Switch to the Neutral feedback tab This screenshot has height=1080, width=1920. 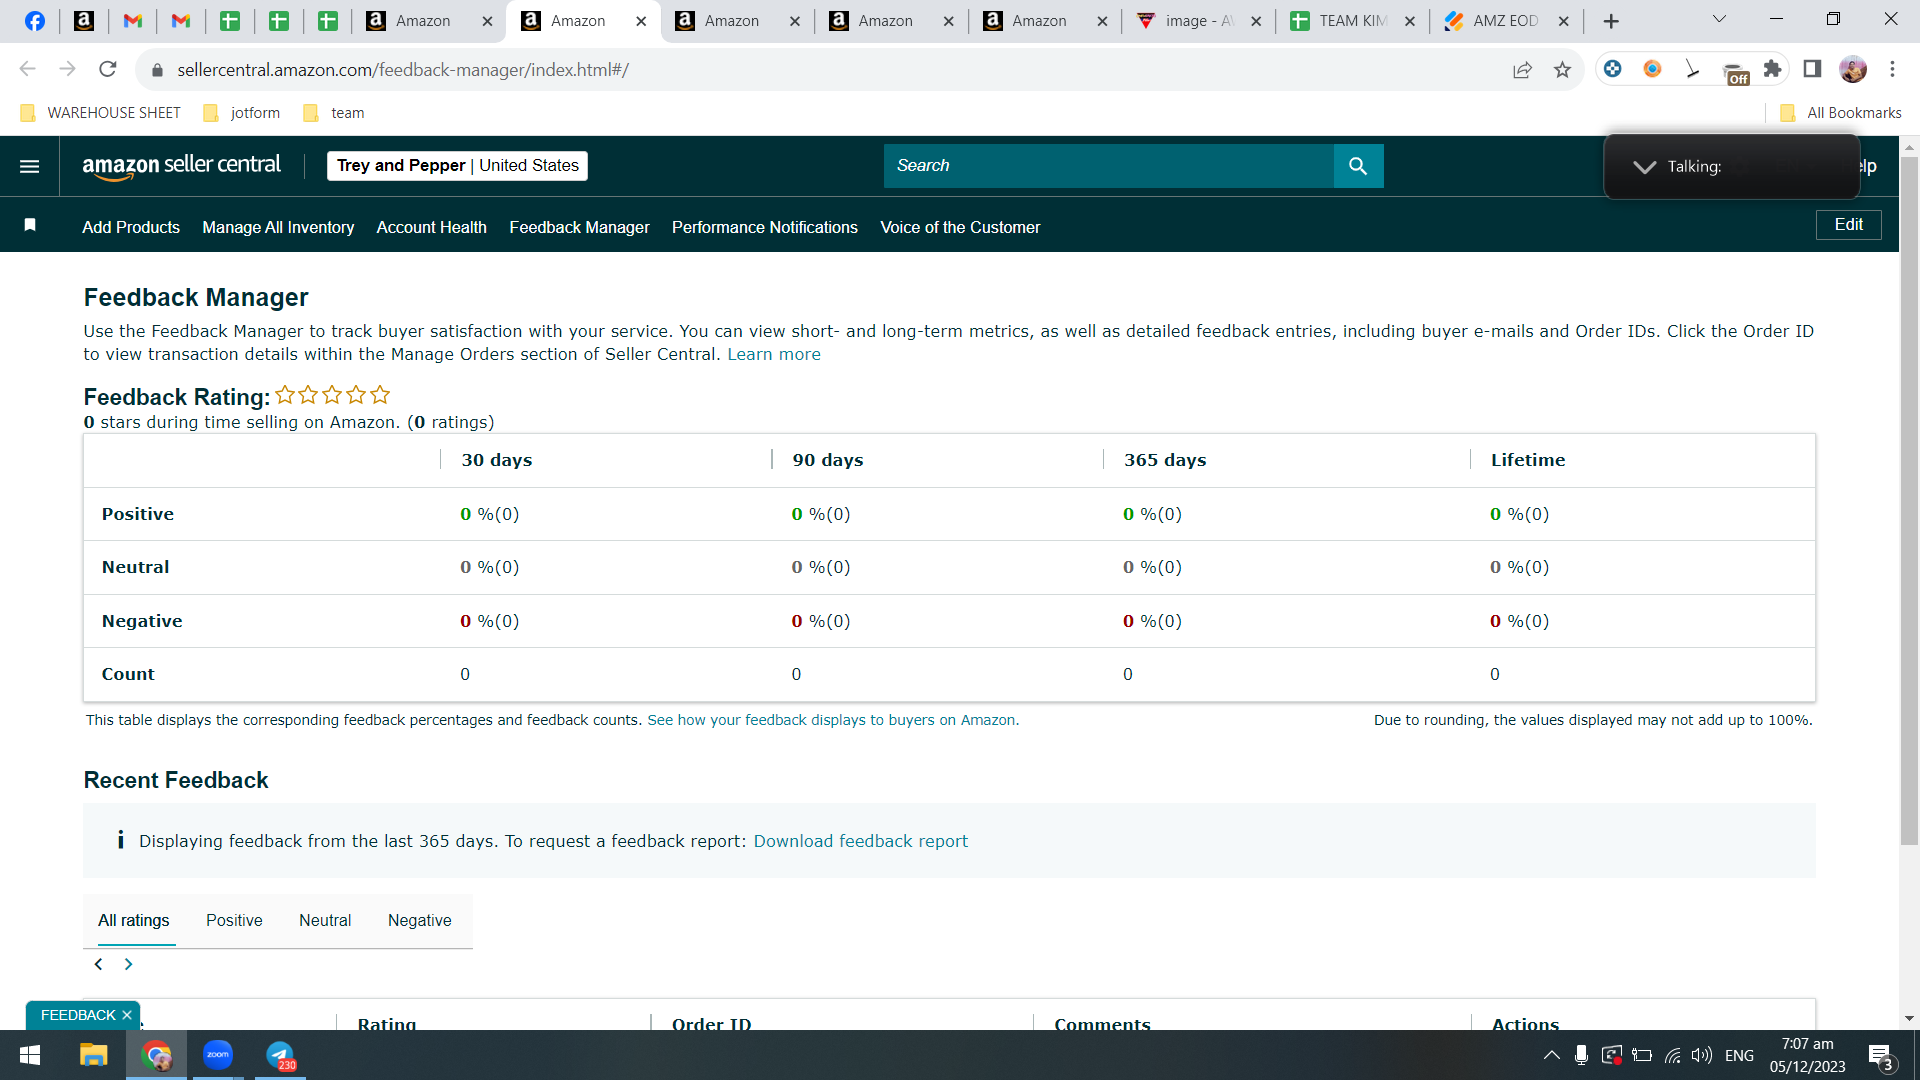(x=325, y=920)
